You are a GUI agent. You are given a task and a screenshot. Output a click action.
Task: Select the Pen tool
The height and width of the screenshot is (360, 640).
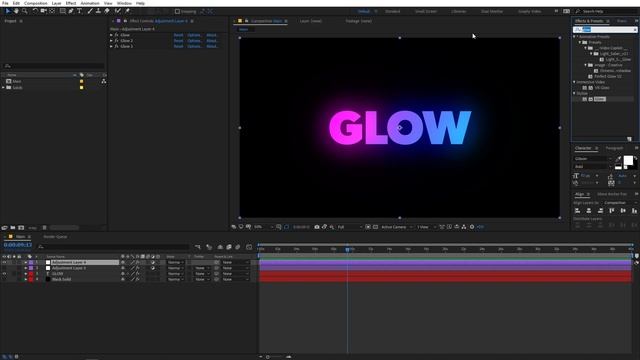point(71,11)
